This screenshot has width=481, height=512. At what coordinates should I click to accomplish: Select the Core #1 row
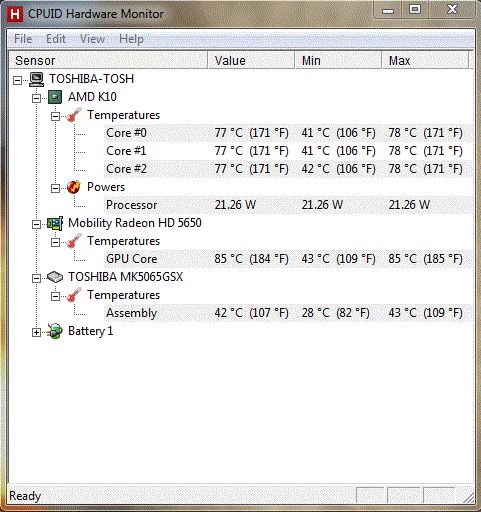coord(288,151)
